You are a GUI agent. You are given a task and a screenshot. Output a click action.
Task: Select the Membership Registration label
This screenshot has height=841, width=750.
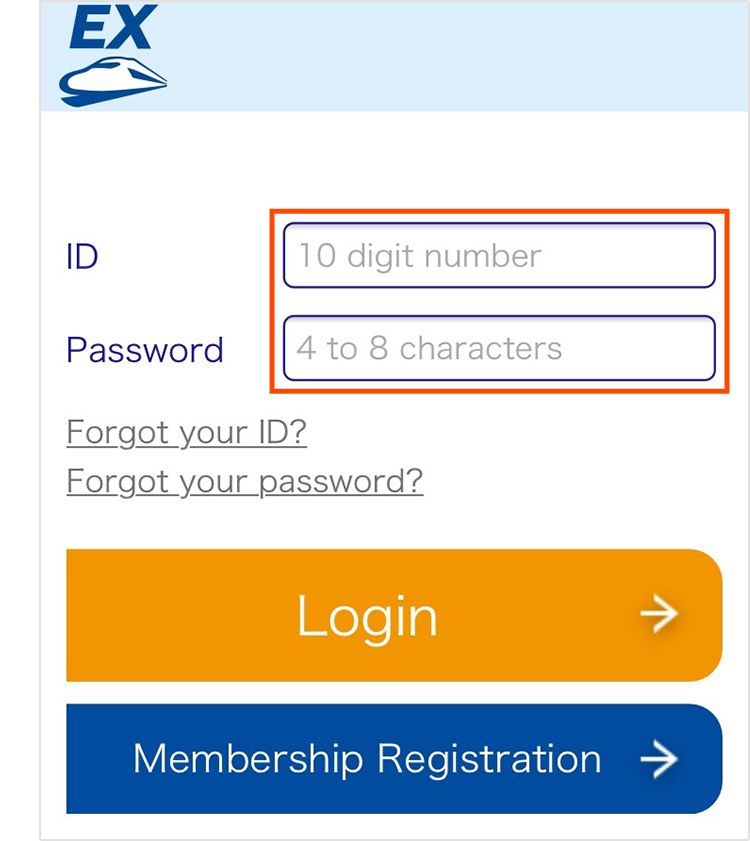coord(365,759)
